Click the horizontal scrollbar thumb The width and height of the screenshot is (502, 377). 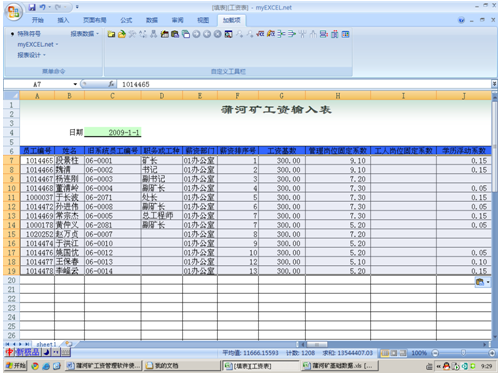[316, 344]
